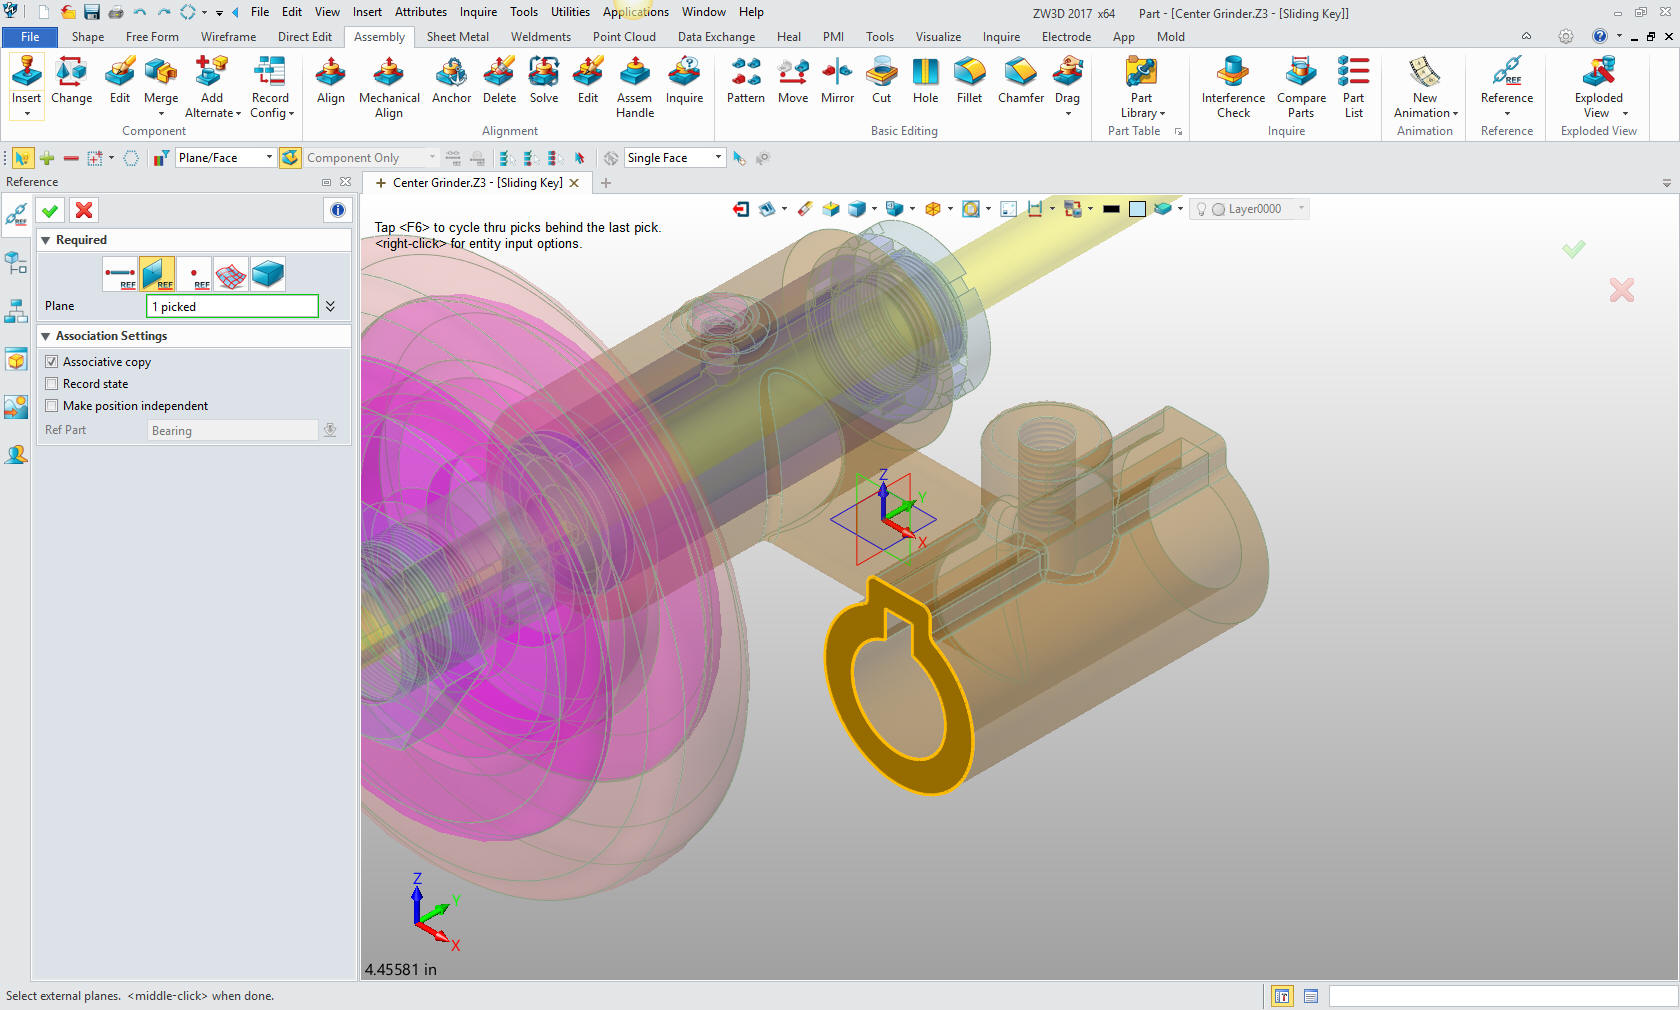This screenshot has width=1680, height=1010.
Task: Select the Shape reference type icon
Action: (268, 273)
